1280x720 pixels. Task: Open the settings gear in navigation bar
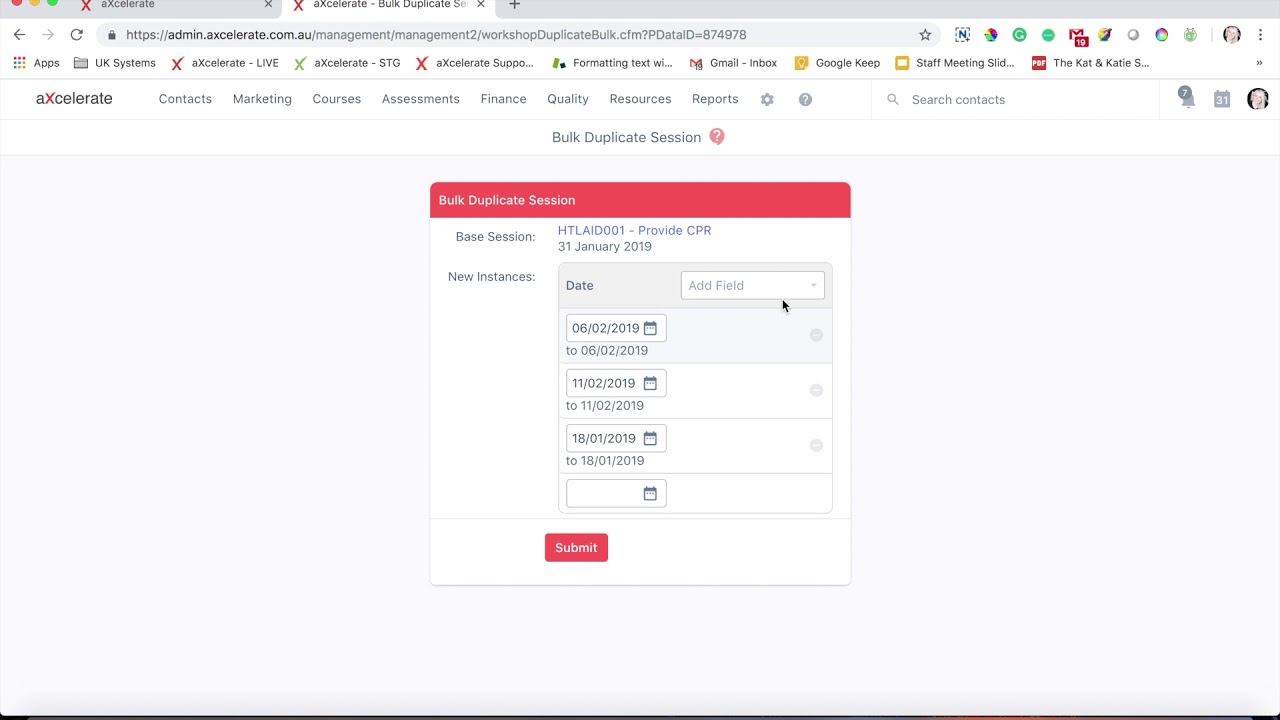pos(767,99)
